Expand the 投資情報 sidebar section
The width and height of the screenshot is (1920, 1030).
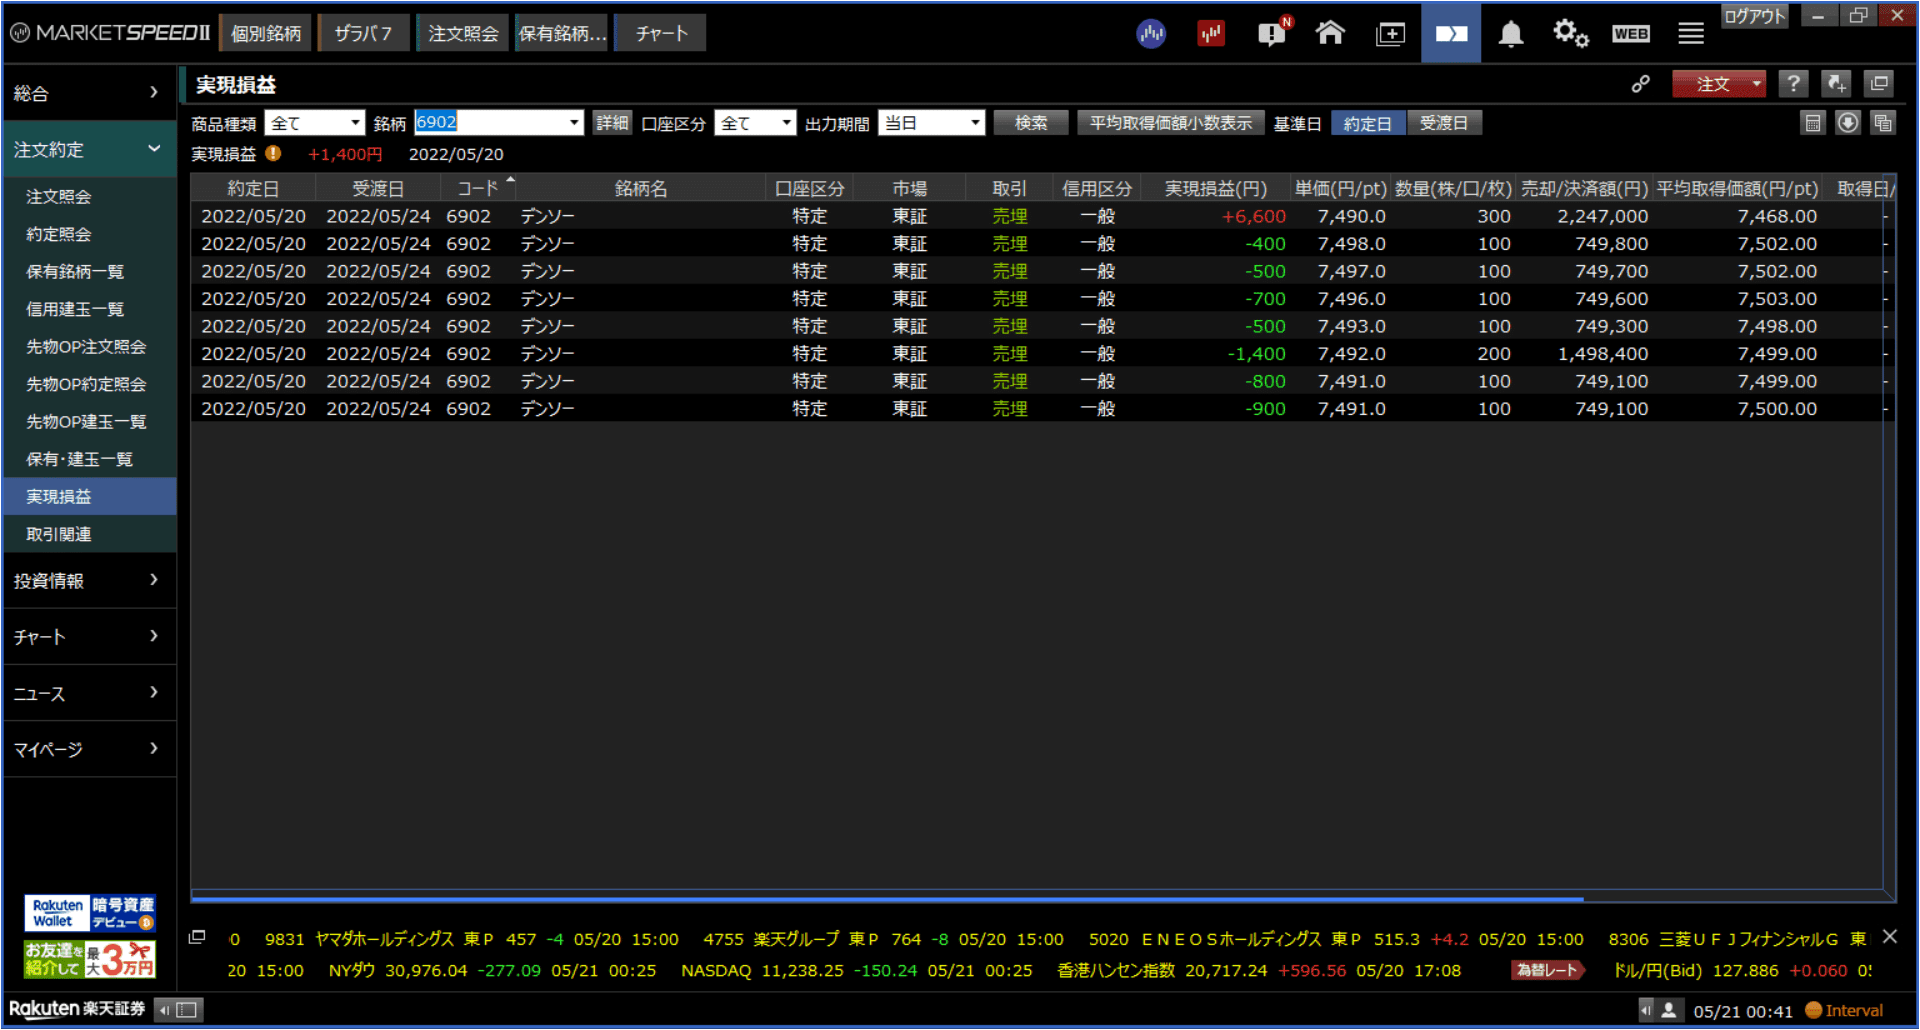[88, 580]
